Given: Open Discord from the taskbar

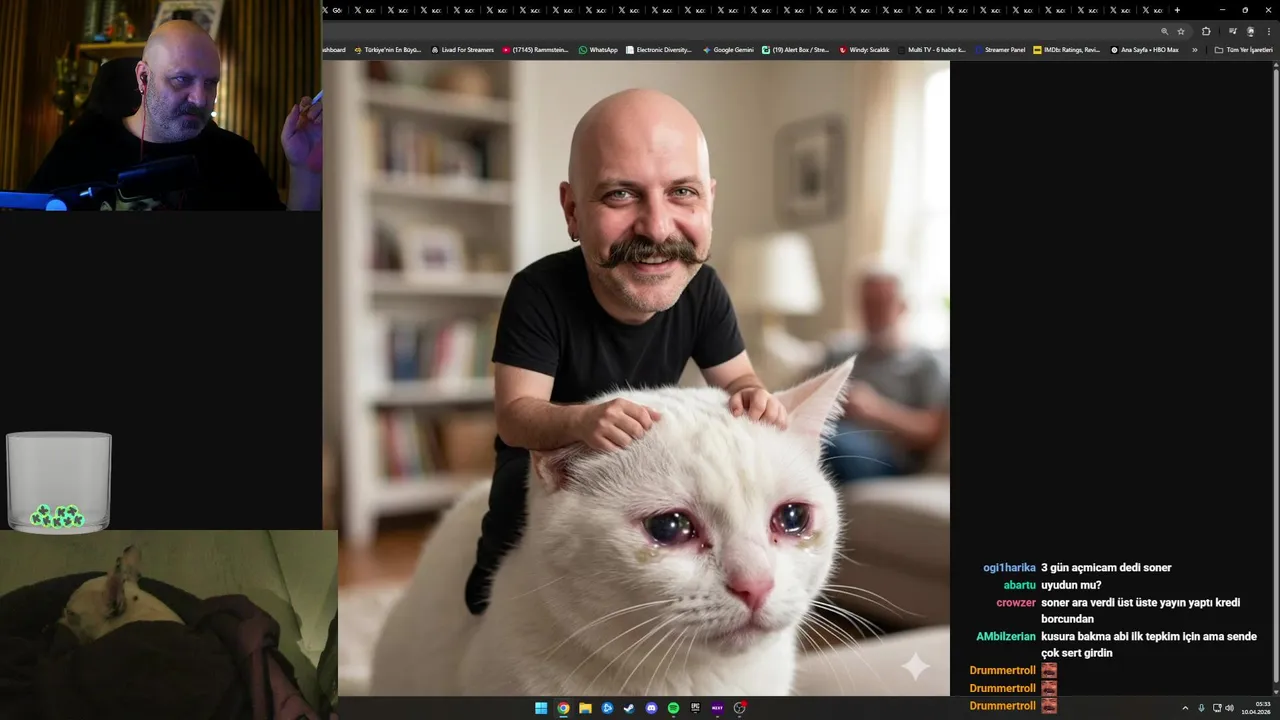Looking at the screenshot, I should click(x=651, y=708).
